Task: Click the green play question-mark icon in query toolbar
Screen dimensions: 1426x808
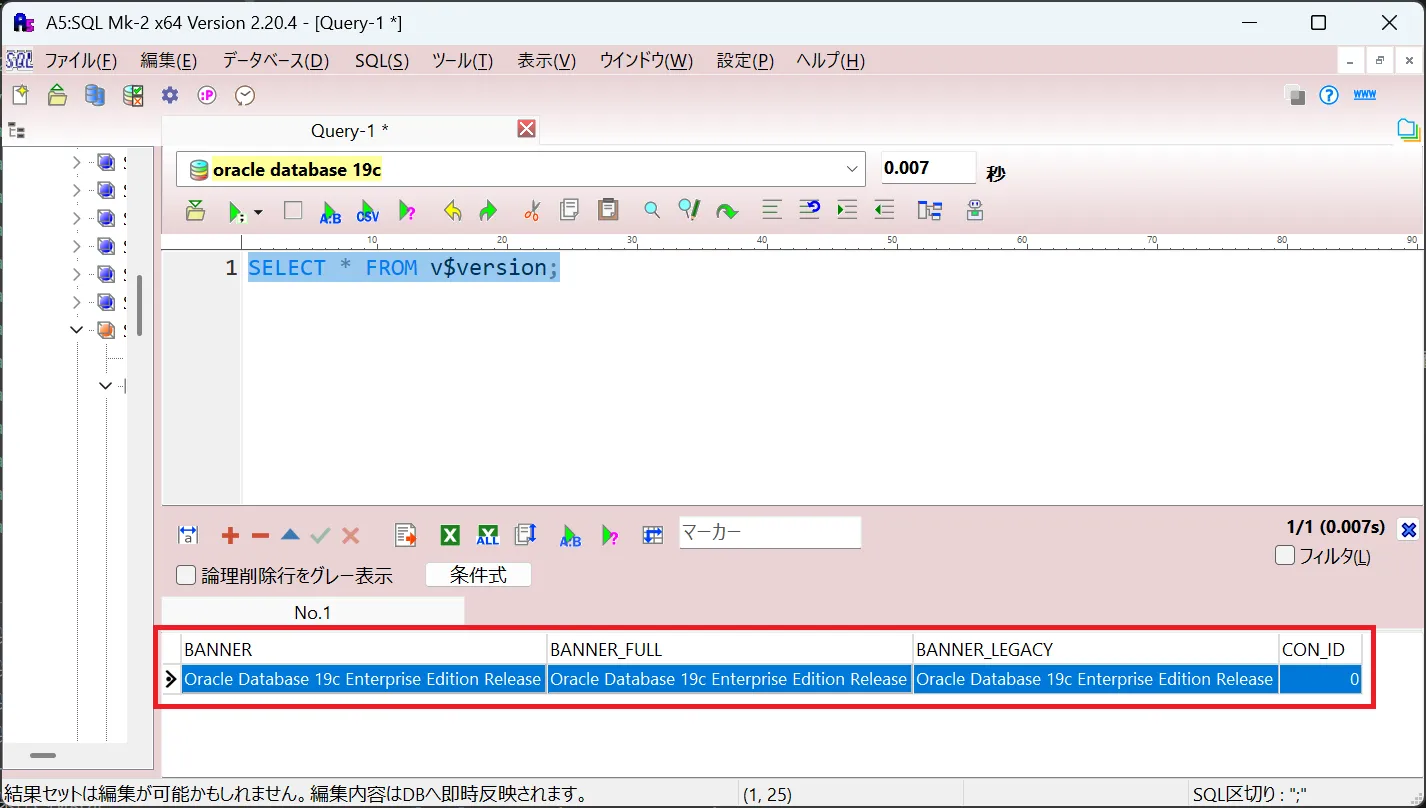Action: point(407,211)
